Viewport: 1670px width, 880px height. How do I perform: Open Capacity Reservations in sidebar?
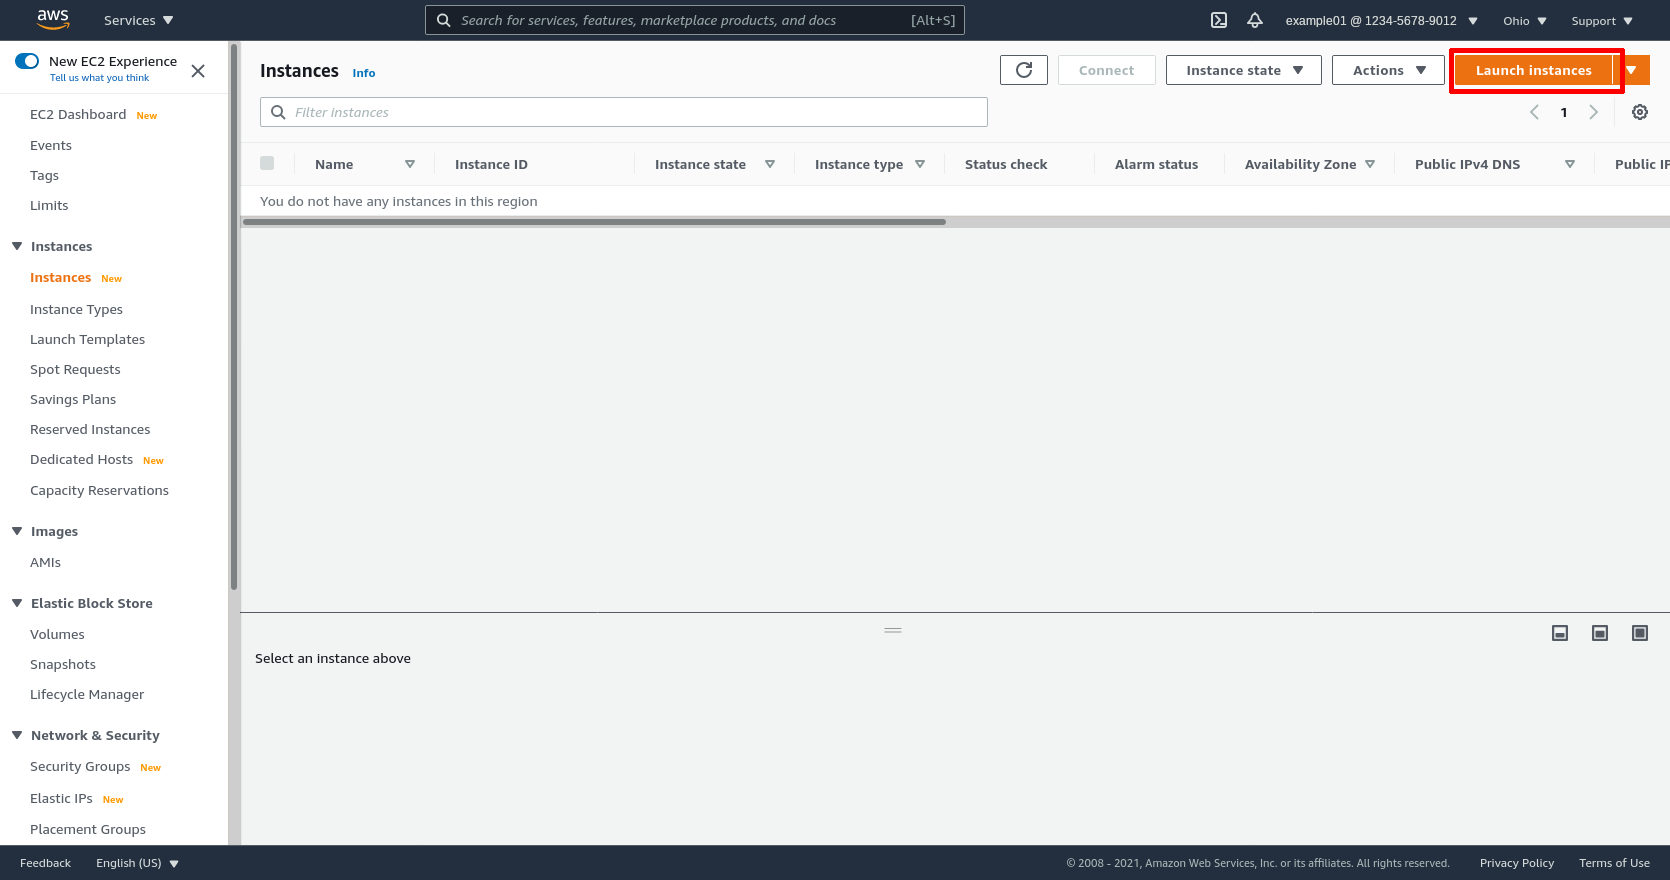(x=99, y=490)
